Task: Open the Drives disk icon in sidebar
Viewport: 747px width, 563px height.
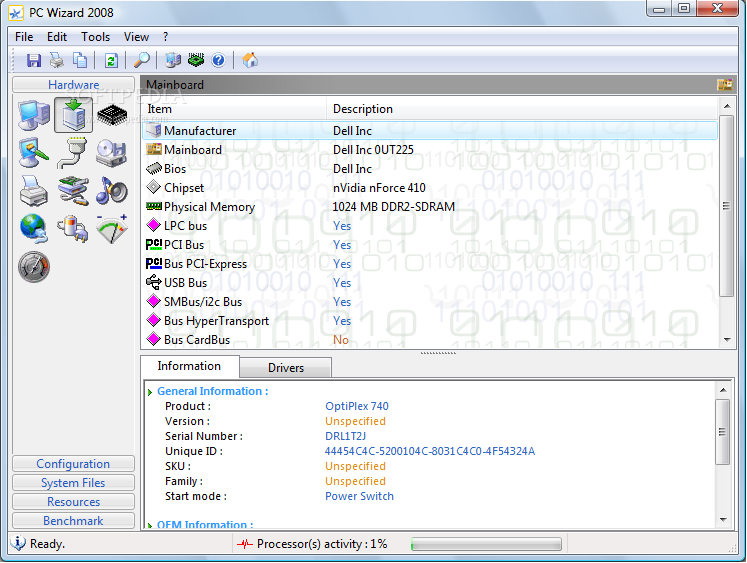Action: pos(112,153)
